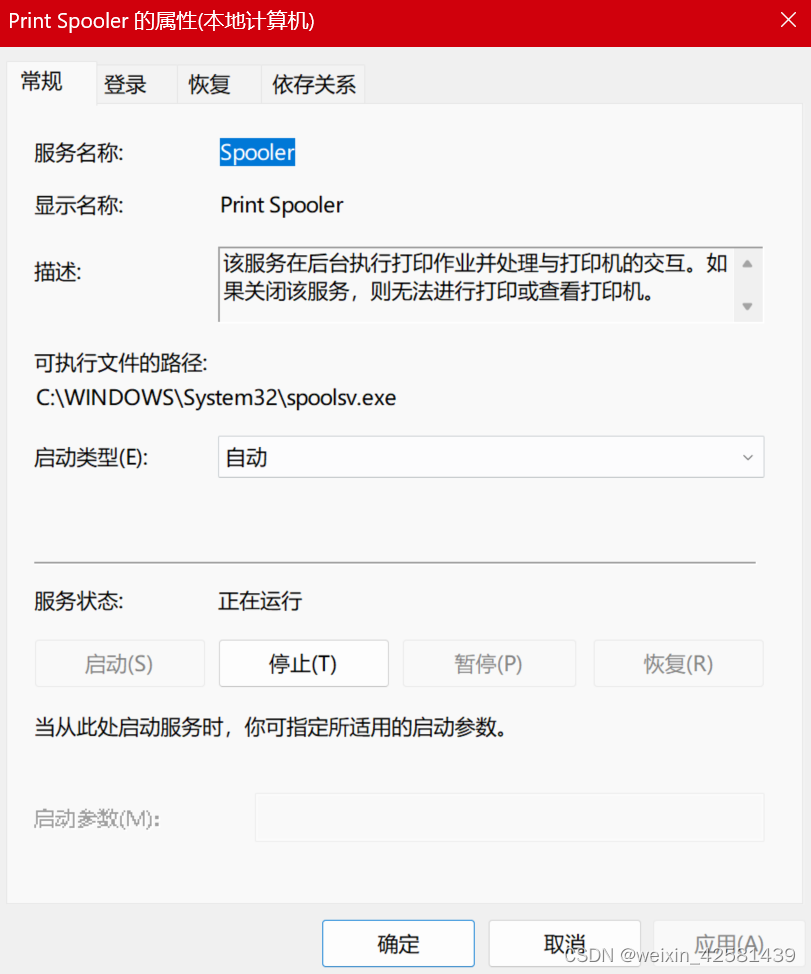Switch to the 依存关系 tab

(x=313, y=84)
